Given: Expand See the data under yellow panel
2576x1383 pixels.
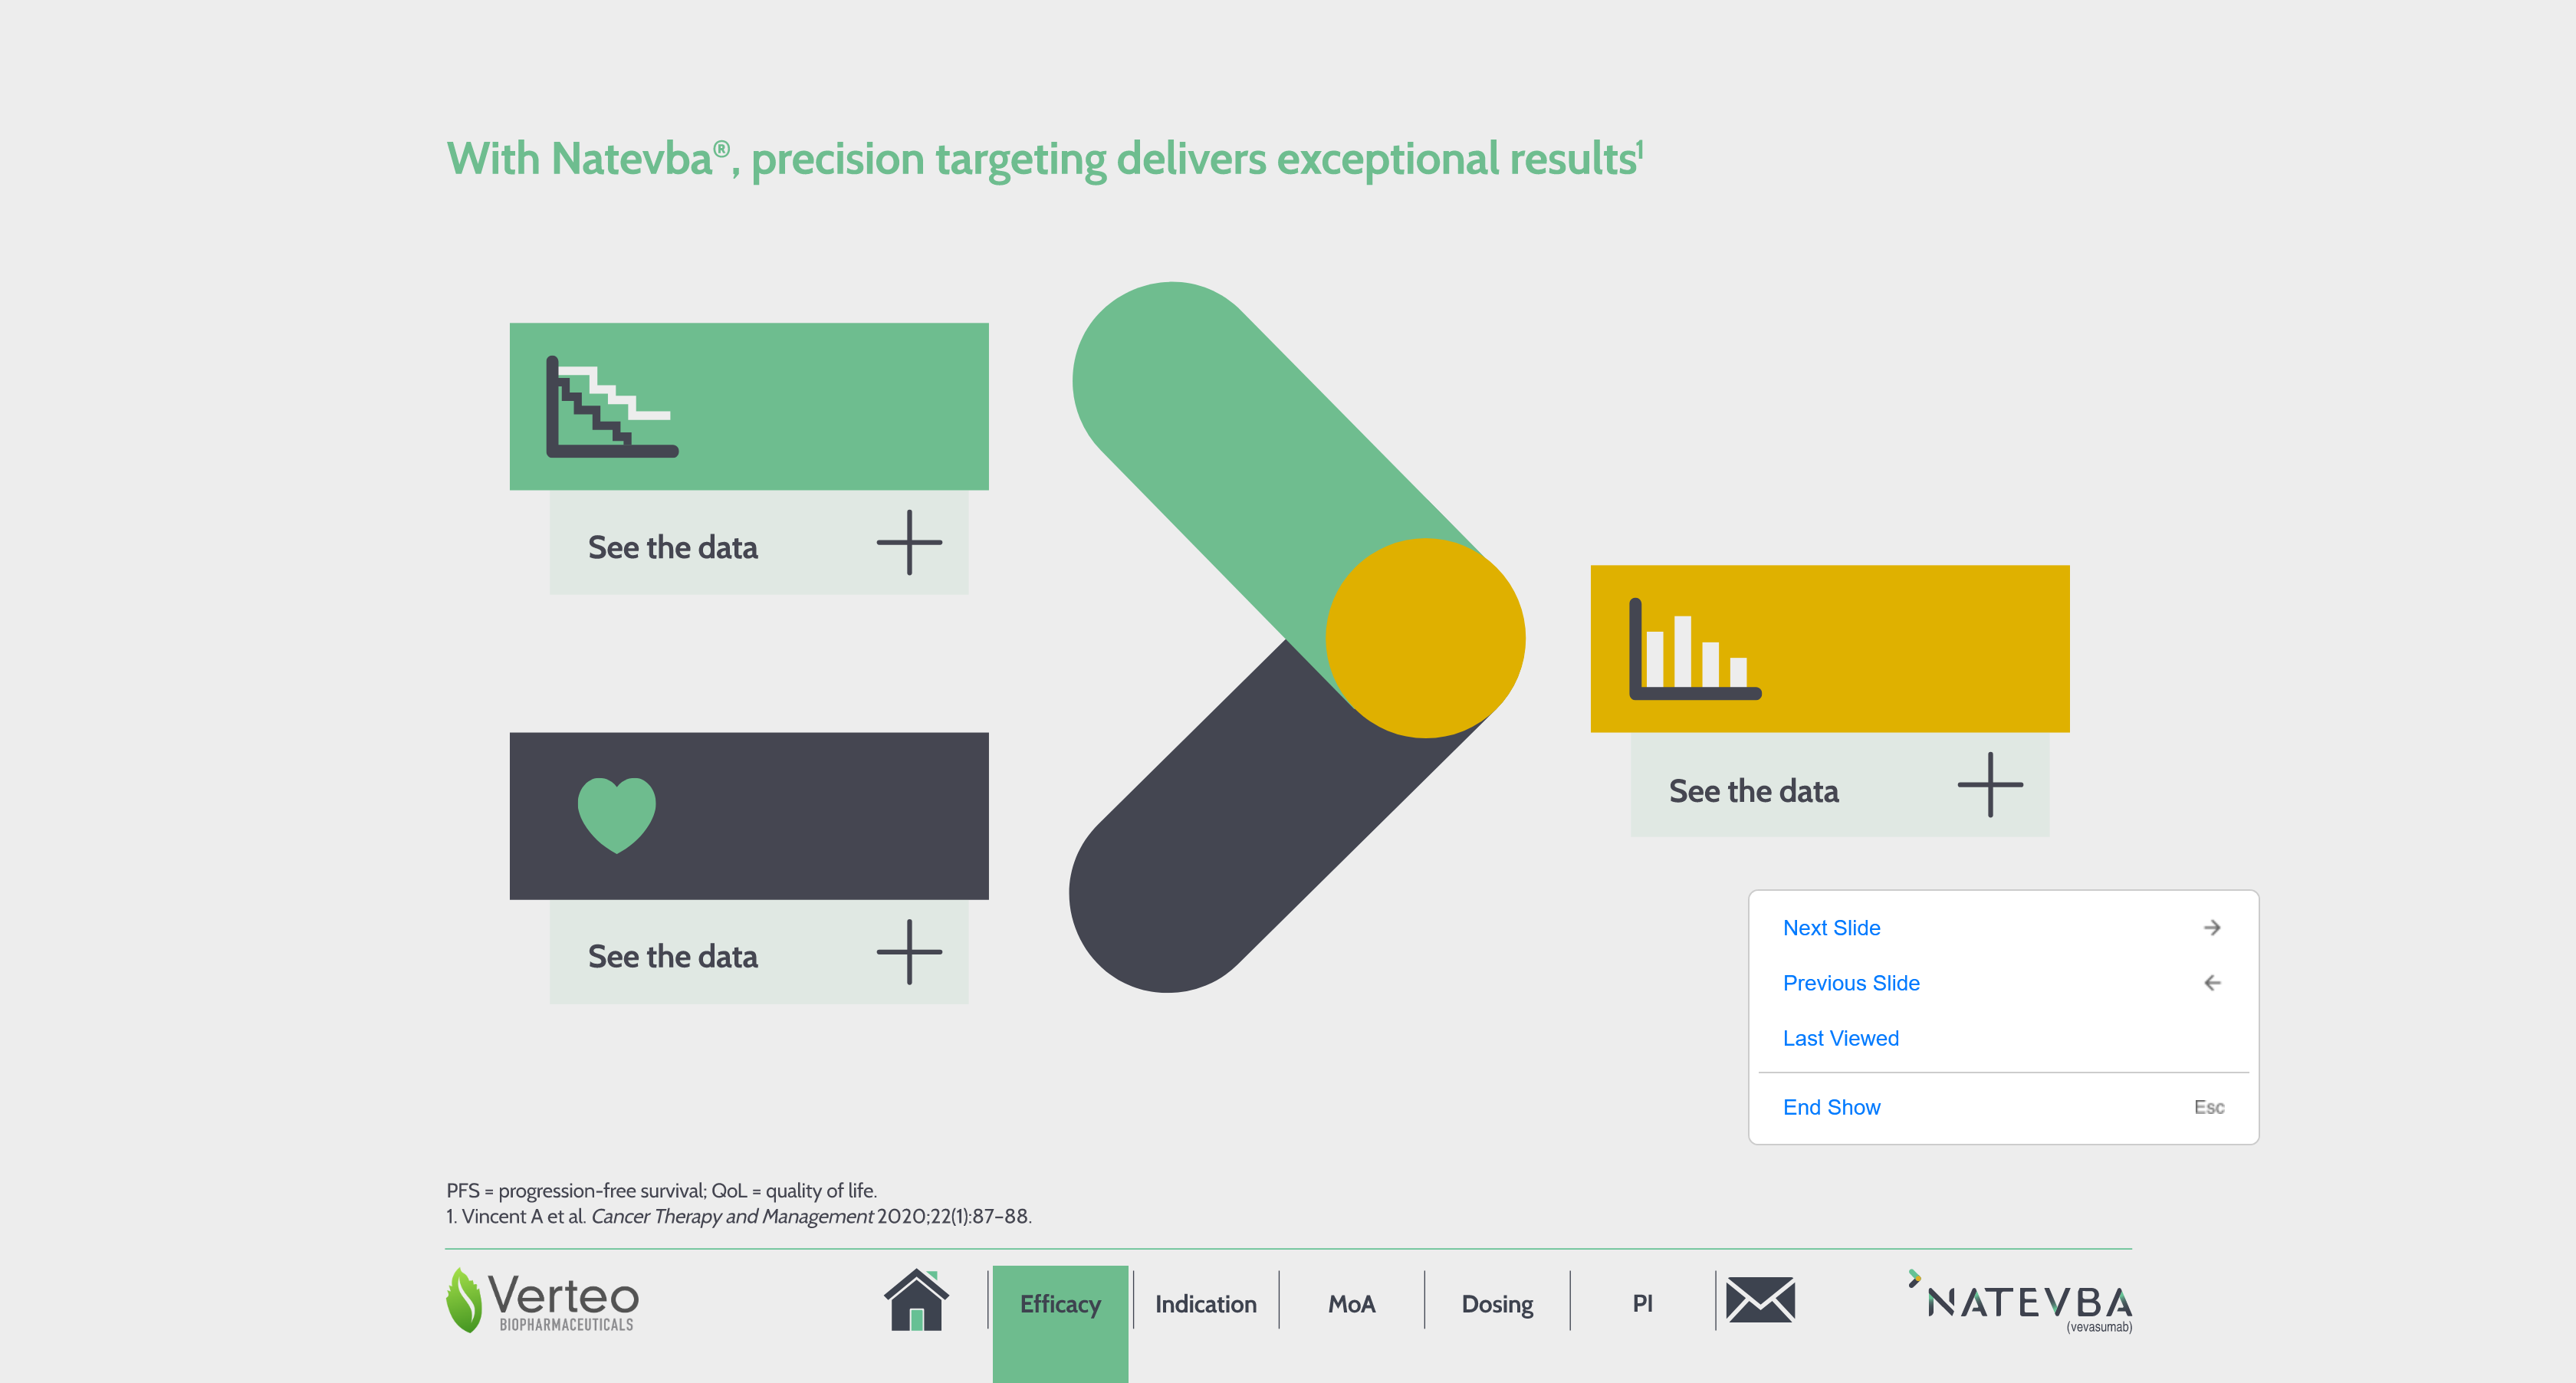Looking at the screenshot, I should [1989, 785].
